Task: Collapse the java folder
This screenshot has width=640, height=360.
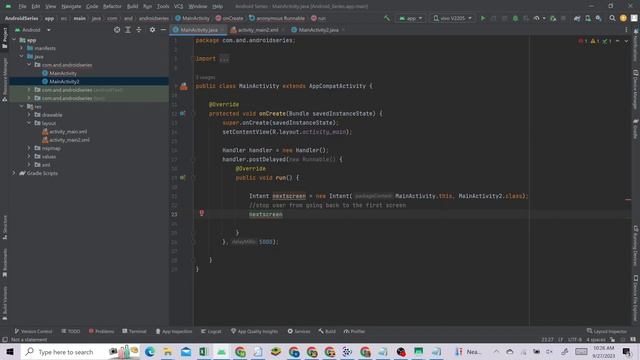Action: coord(22,56)
